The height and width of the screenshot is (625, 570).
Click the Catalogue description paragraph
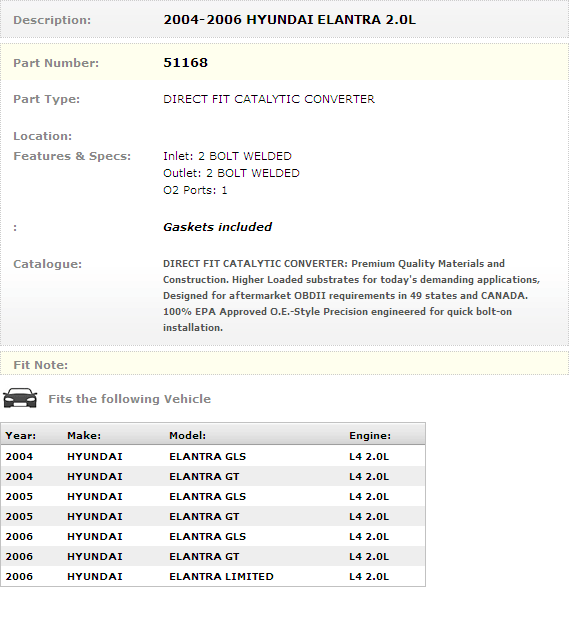[351, 295]
